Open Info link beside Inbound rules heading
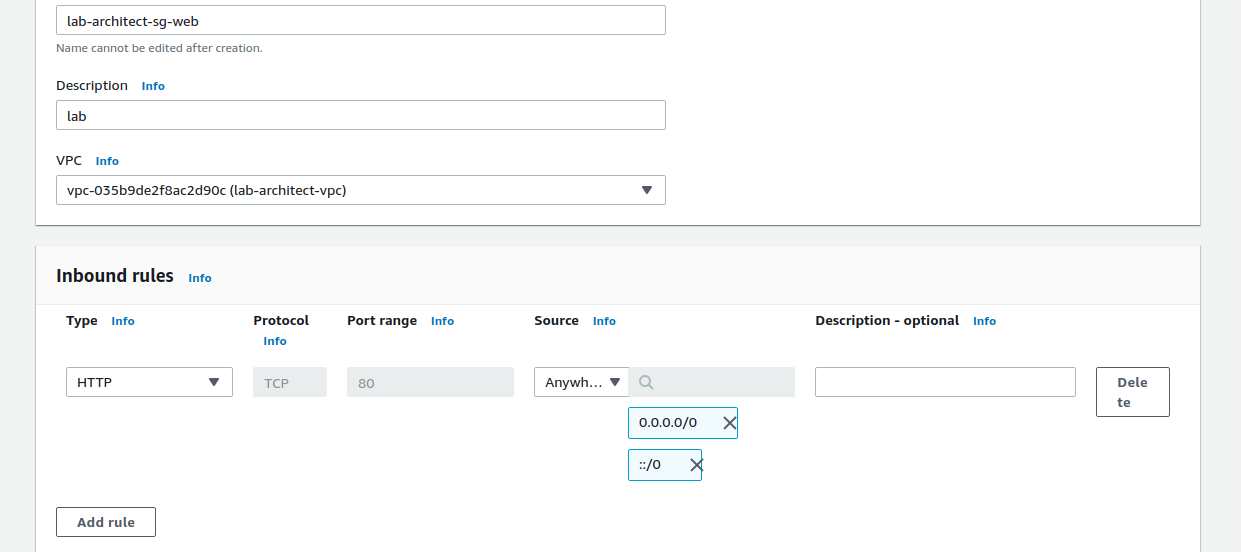Viewport: 1241px width, 552px height. click(x=200, y=278)
